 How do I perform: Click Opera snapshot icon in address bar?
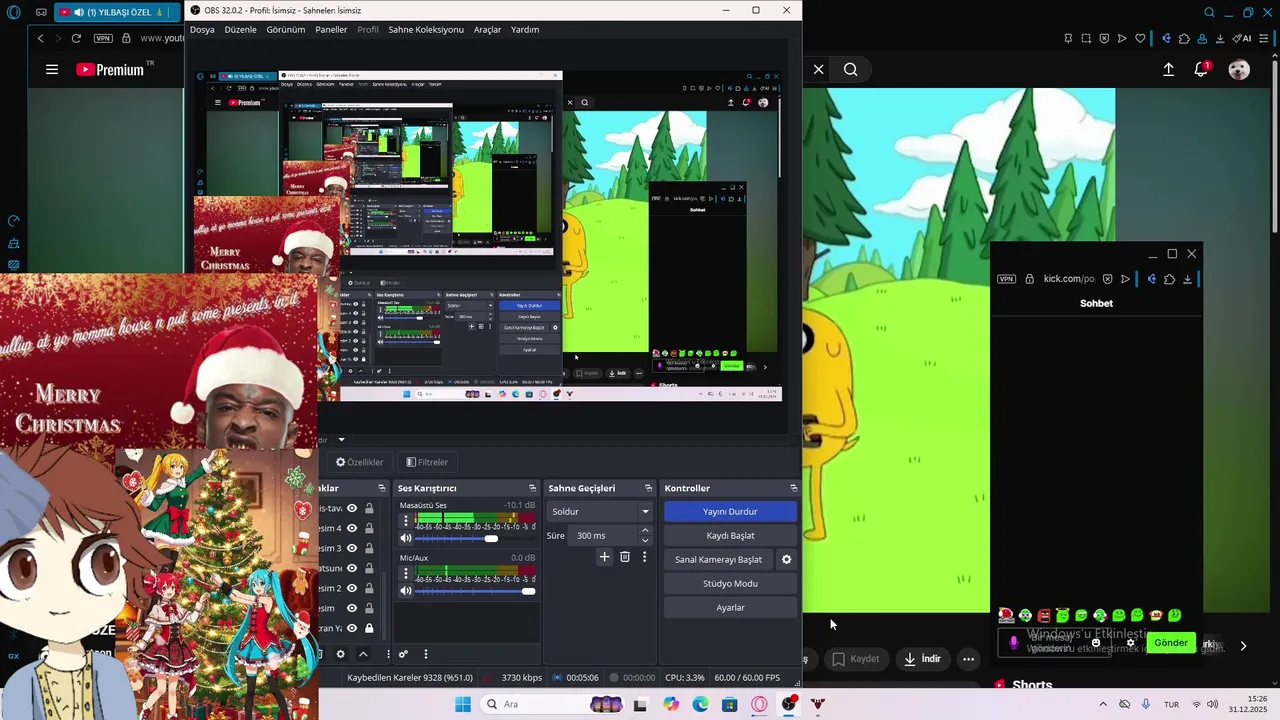coord(1086,38)
